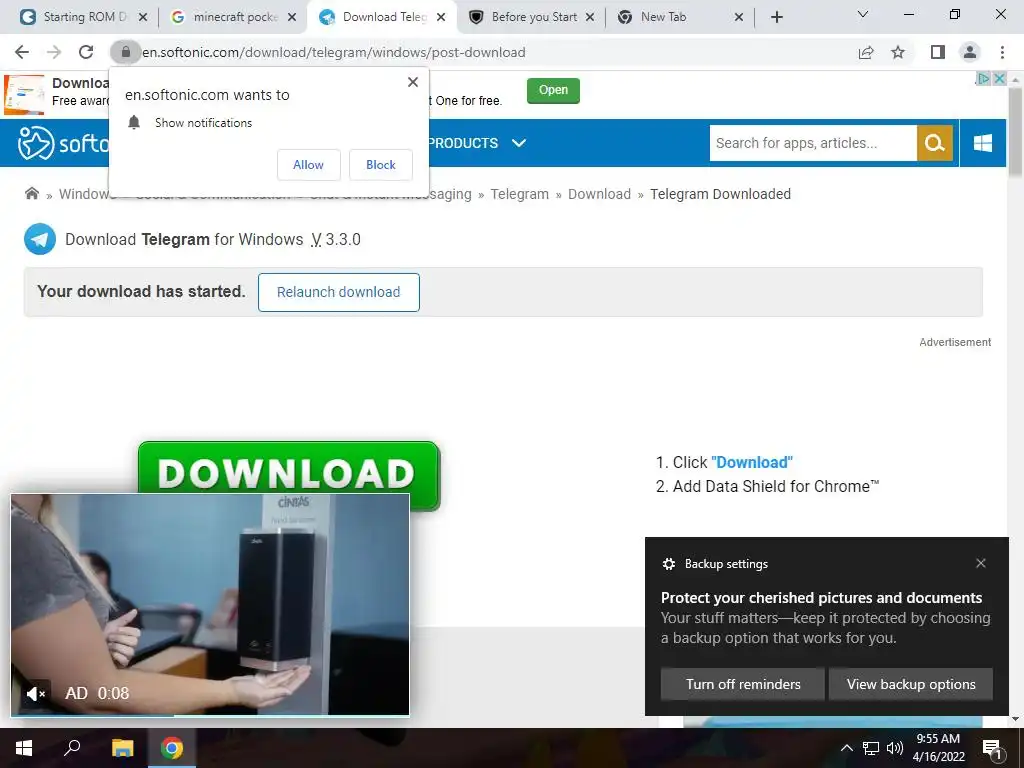Image resolution: width=1024 pixels, height=768 pixels.
Task: Close the minecraft pocket tab
Action: (293, 17)
